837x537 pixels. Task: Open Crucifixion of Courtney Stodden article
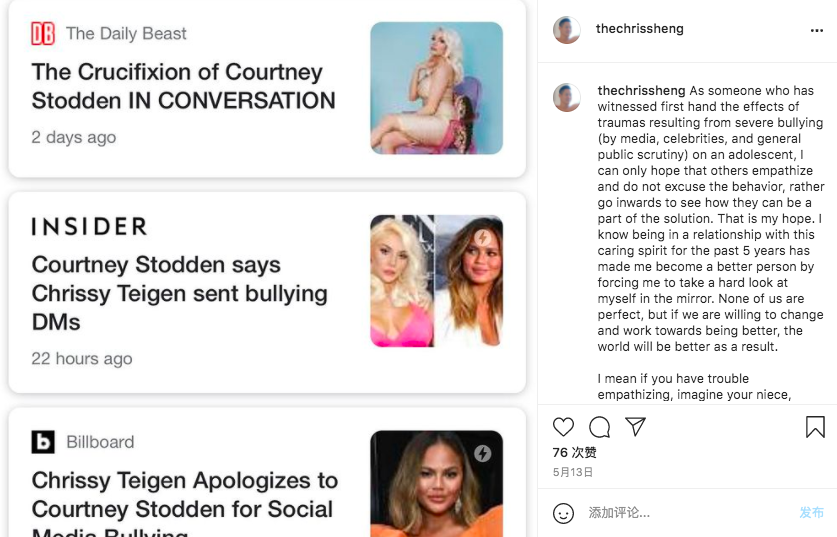[x=183, y=86]
